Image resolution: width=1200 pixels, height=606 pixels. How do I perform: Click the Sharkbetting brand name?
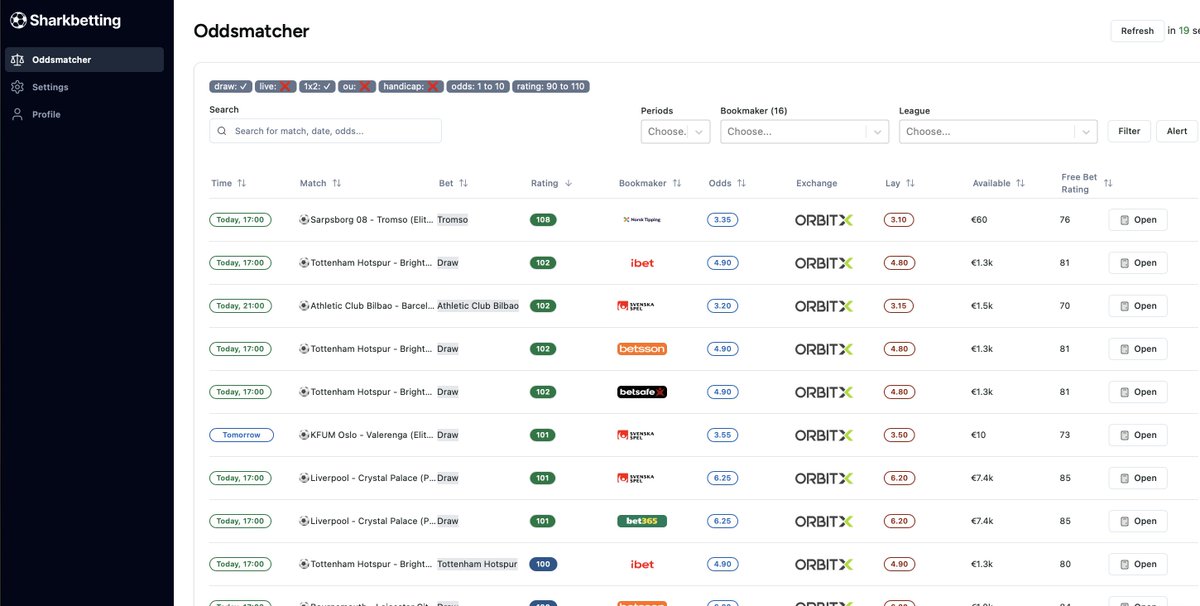pos(75,20)
